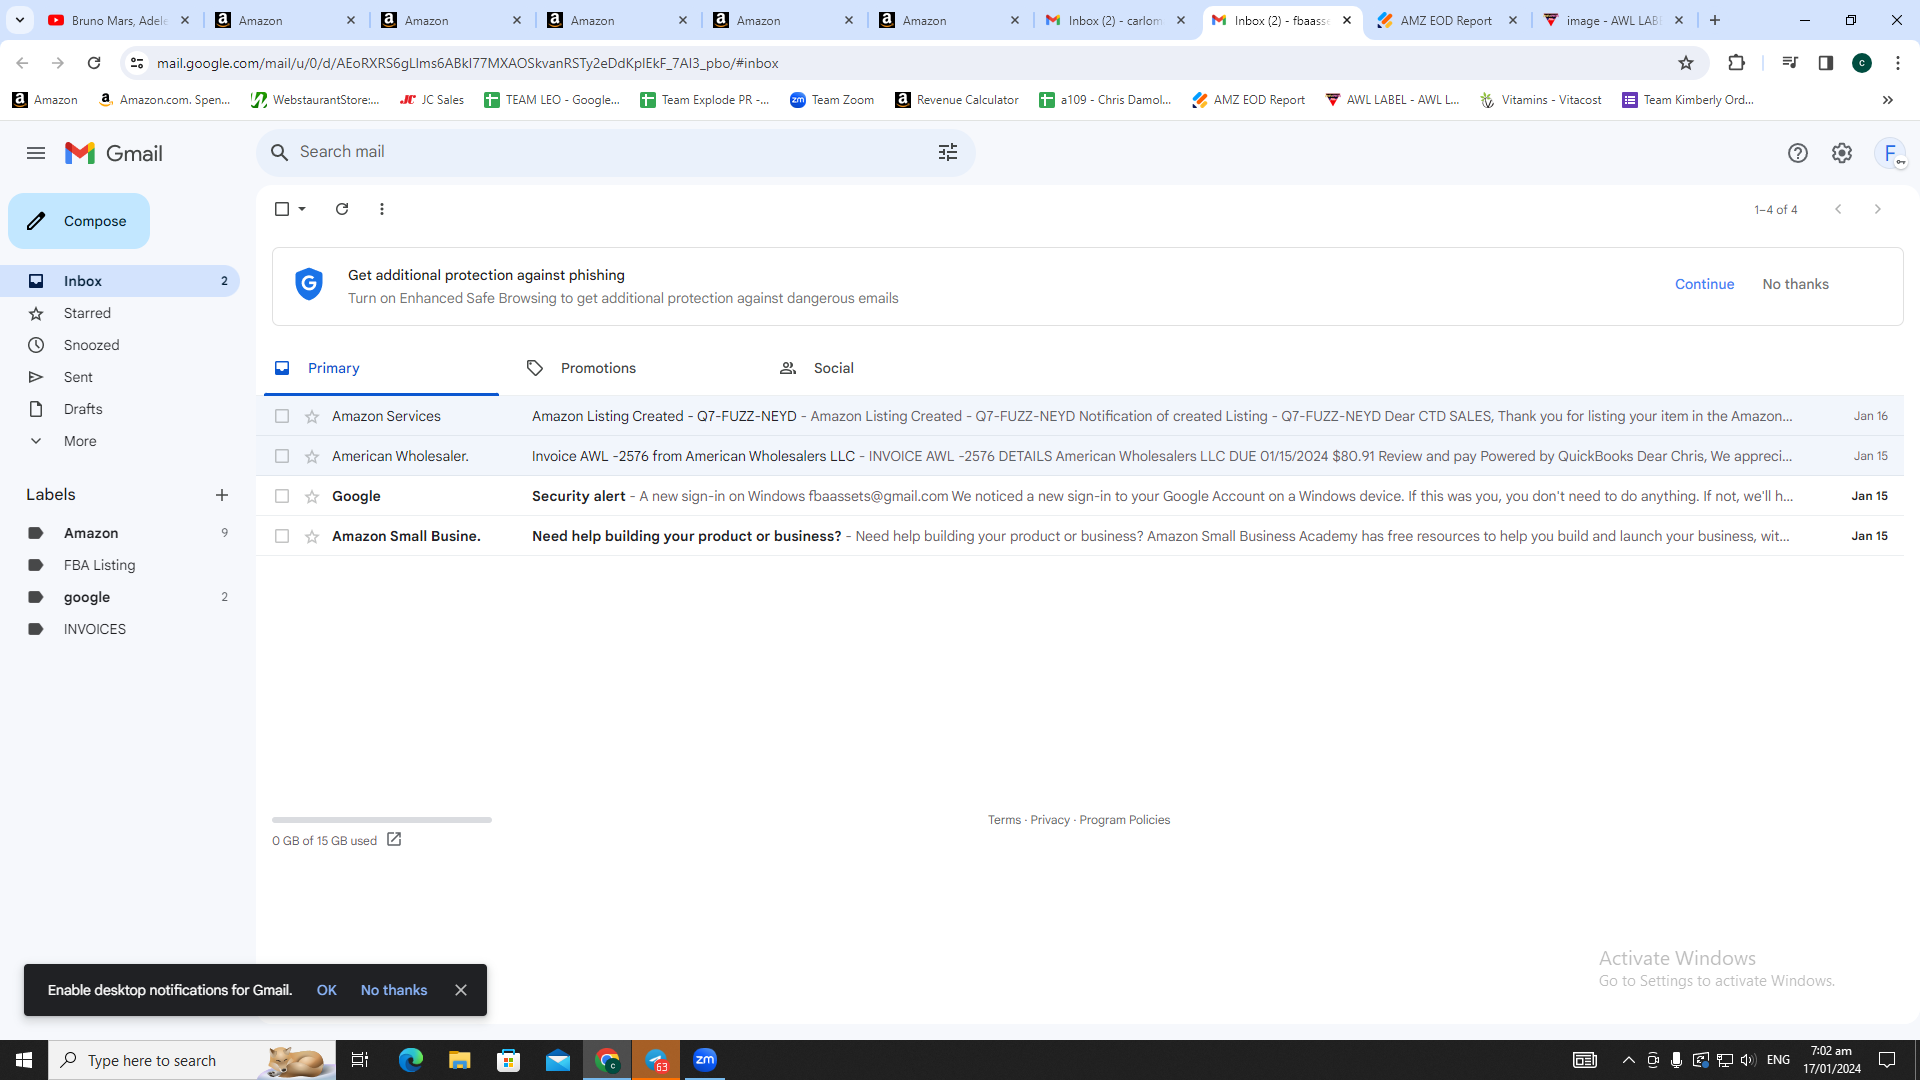Screen dimensions: 1920x1080
Task: Focus the Search mail field
Action: click(x=616, y=152)
